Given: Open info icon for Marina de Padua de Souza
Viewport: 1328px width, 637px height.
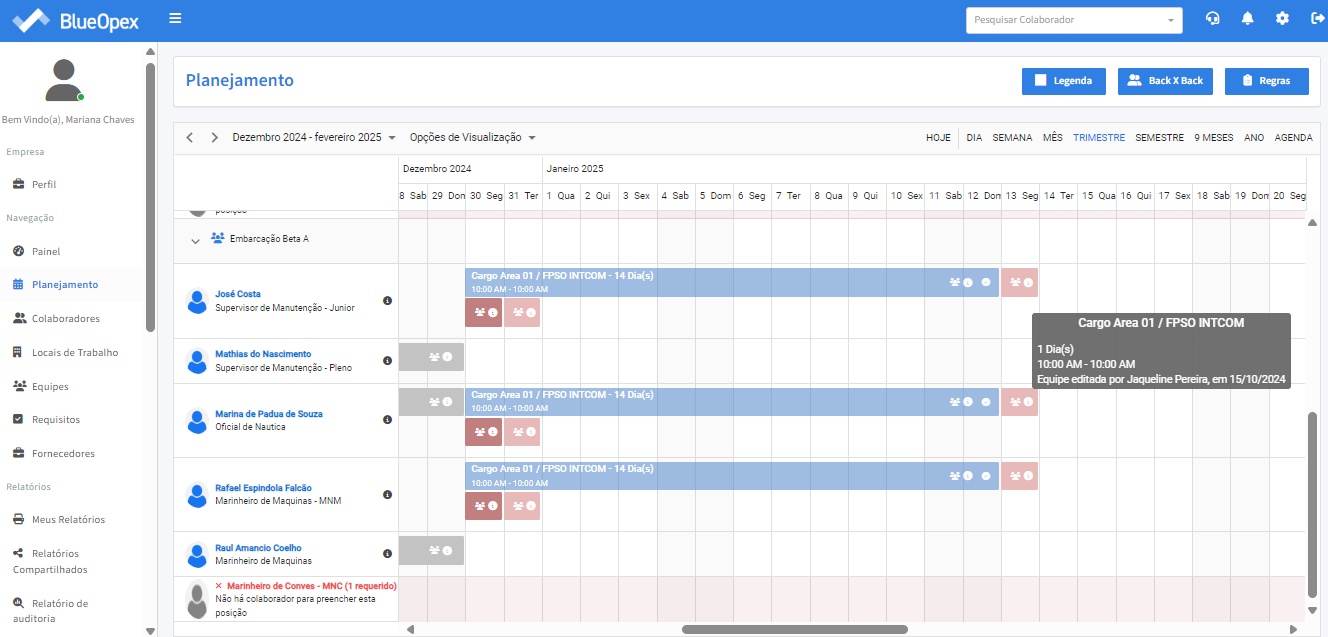Looking at the screenshot, I should (387, 420).
